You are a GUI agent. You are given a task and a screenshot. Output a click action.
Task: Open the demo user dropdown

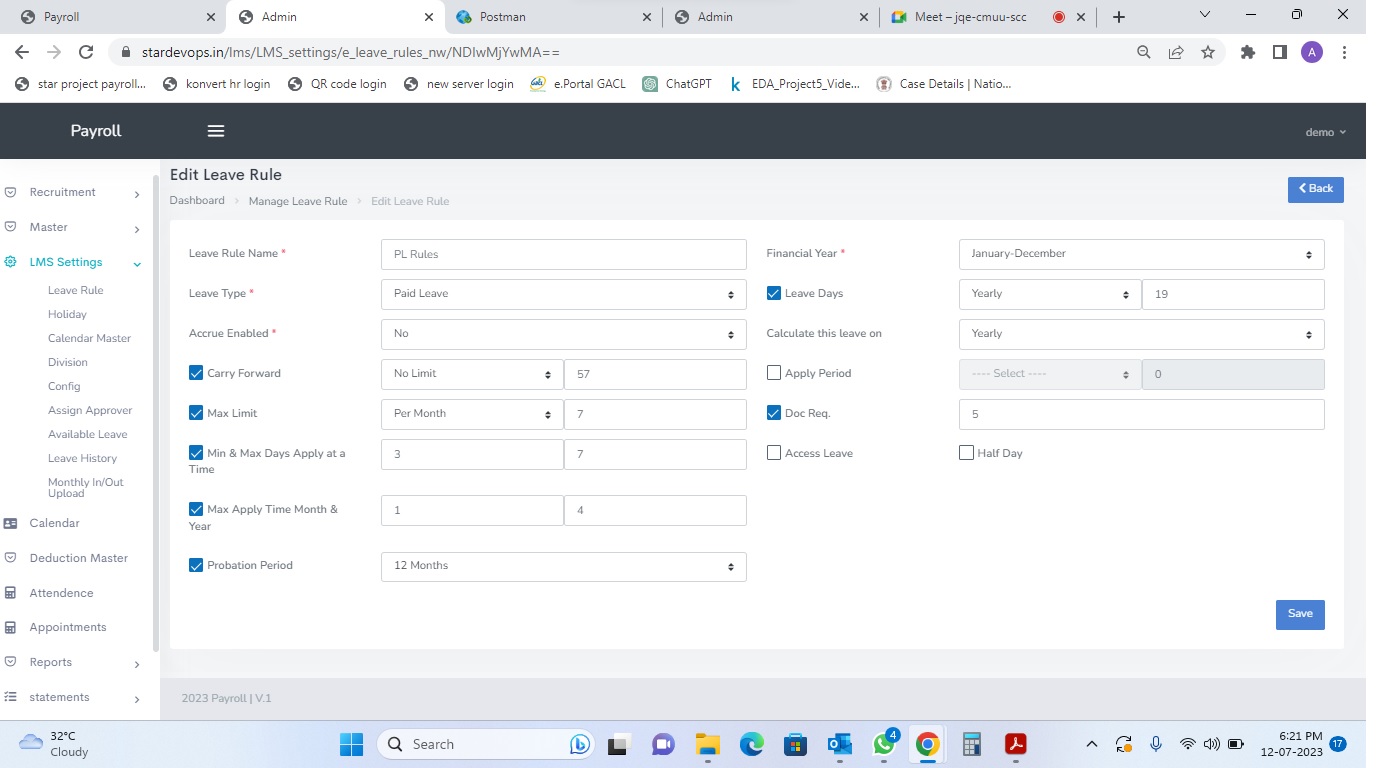[1326, 132]
